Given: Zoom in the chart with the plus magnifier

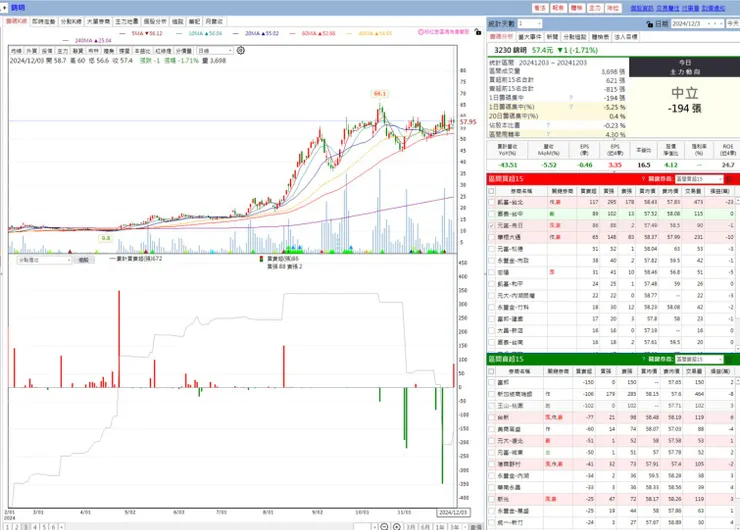Looking at the screenshot, I should (x=397, y=526).
